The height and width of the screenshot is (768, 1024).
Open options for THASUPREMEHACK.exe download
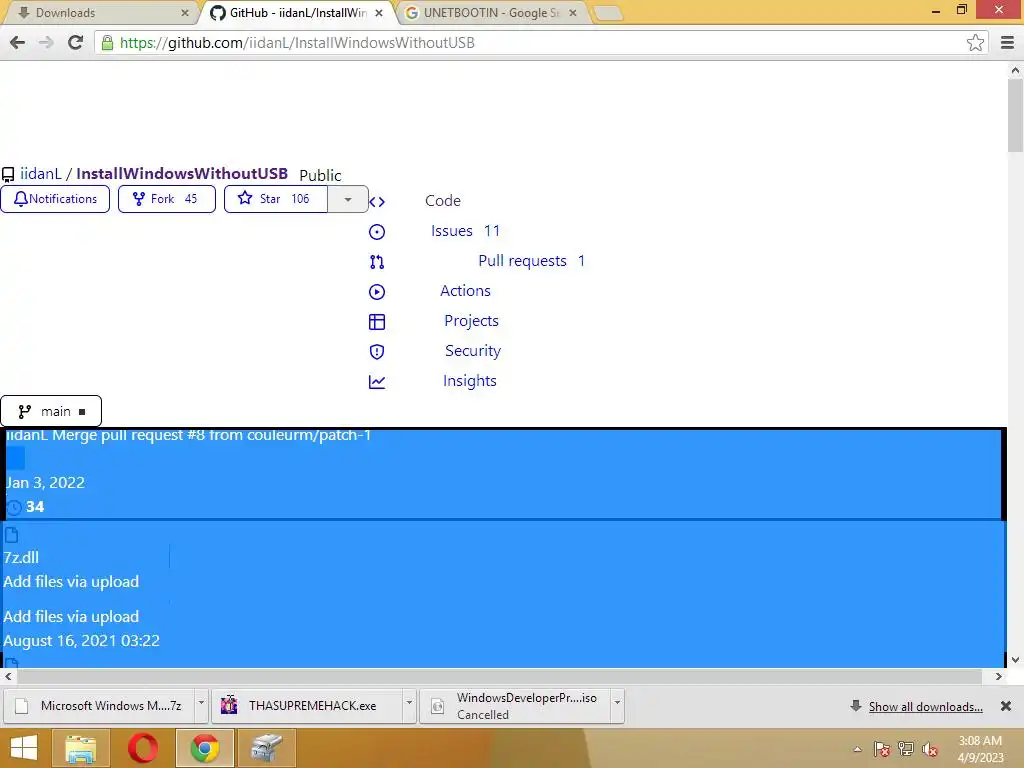tap(409, 706)
